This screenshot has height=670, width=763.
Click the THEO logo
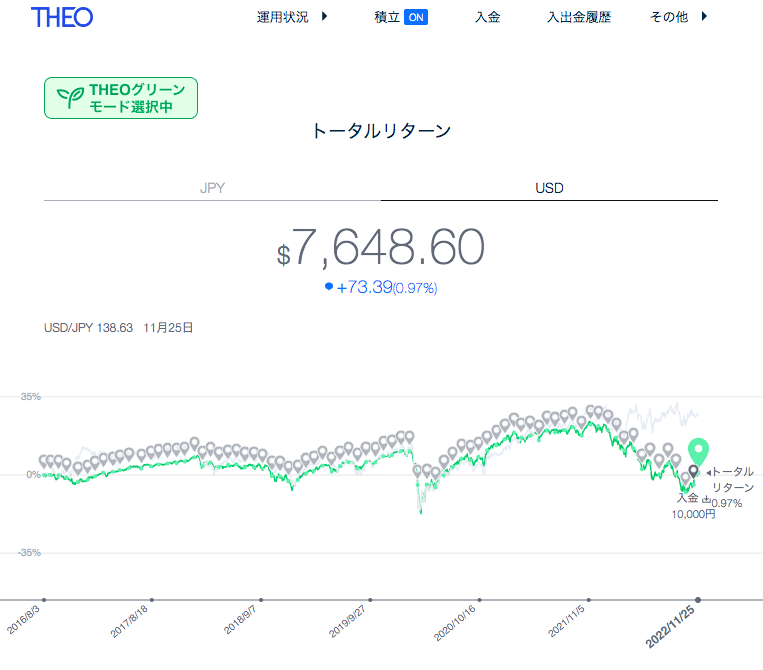pos(62,18)
